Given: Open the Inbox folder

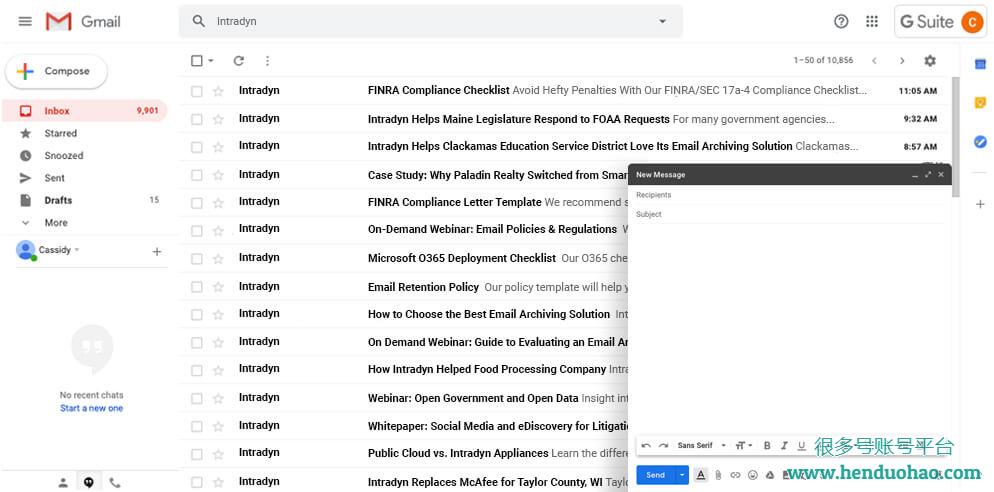Looking at the screenshot, I should coord(84,111).
